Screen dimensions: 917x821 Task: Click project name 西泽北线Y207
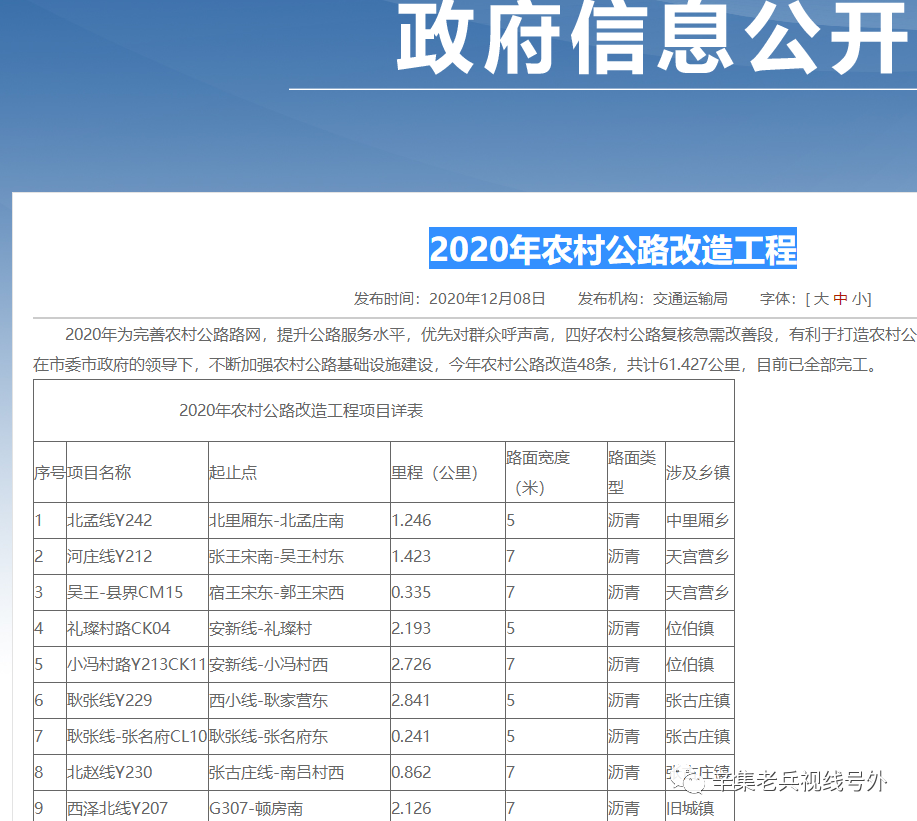117,809
